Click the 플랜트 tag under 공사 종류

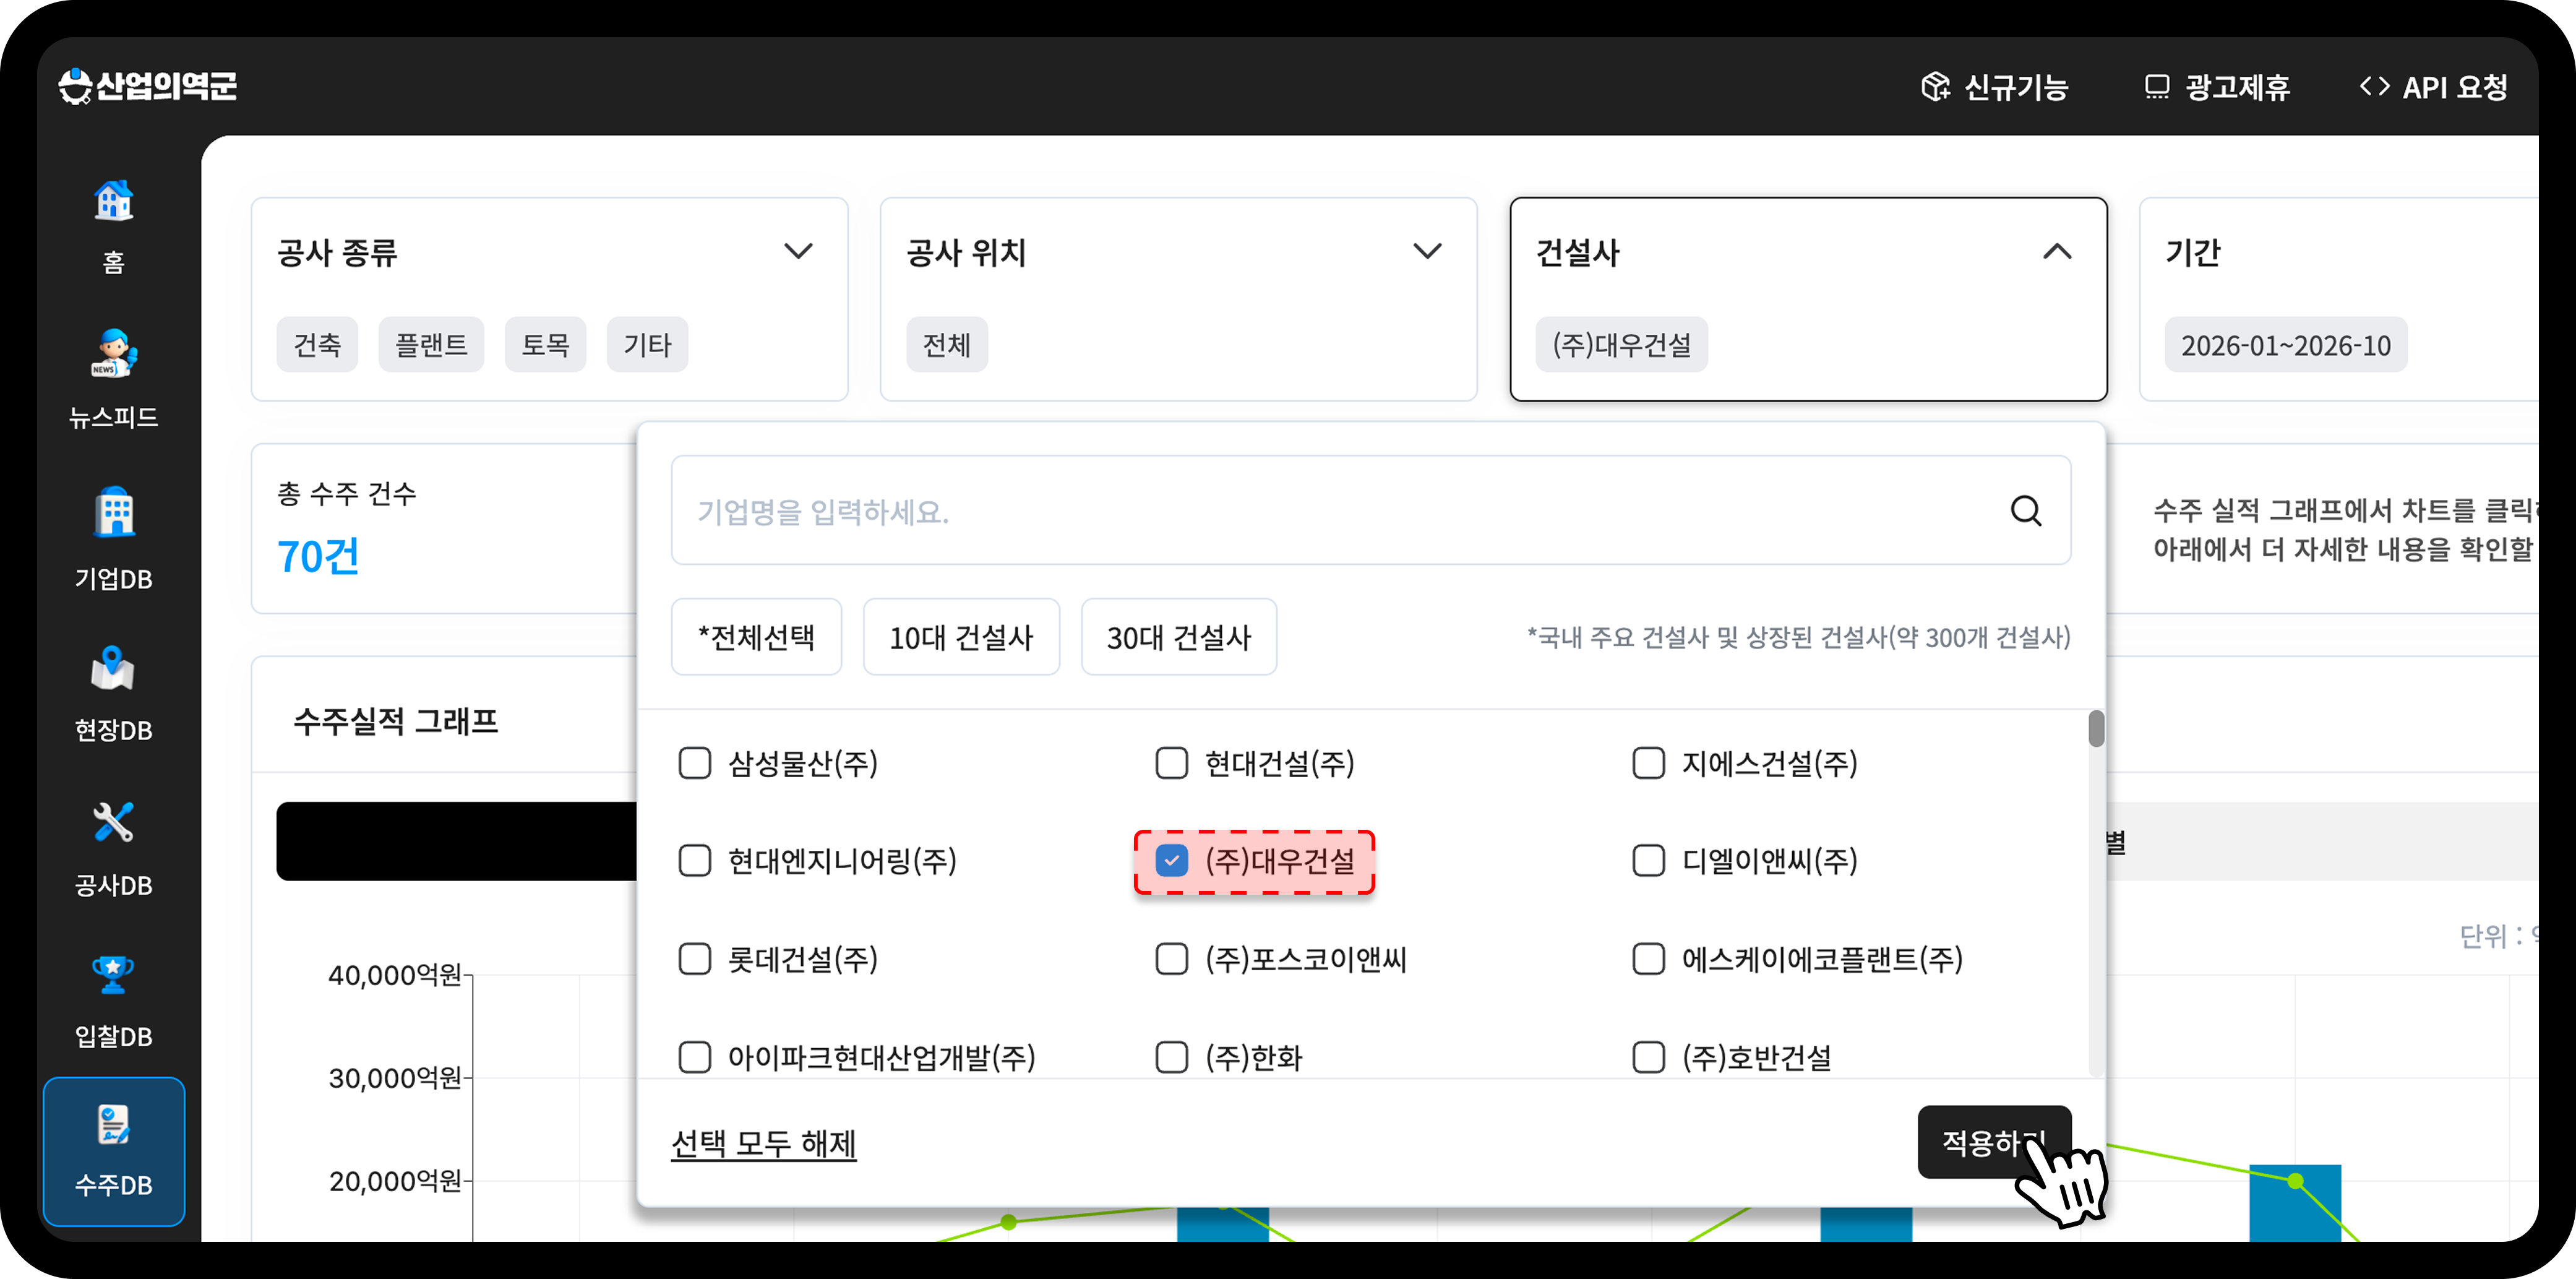[x=431, y=345]
